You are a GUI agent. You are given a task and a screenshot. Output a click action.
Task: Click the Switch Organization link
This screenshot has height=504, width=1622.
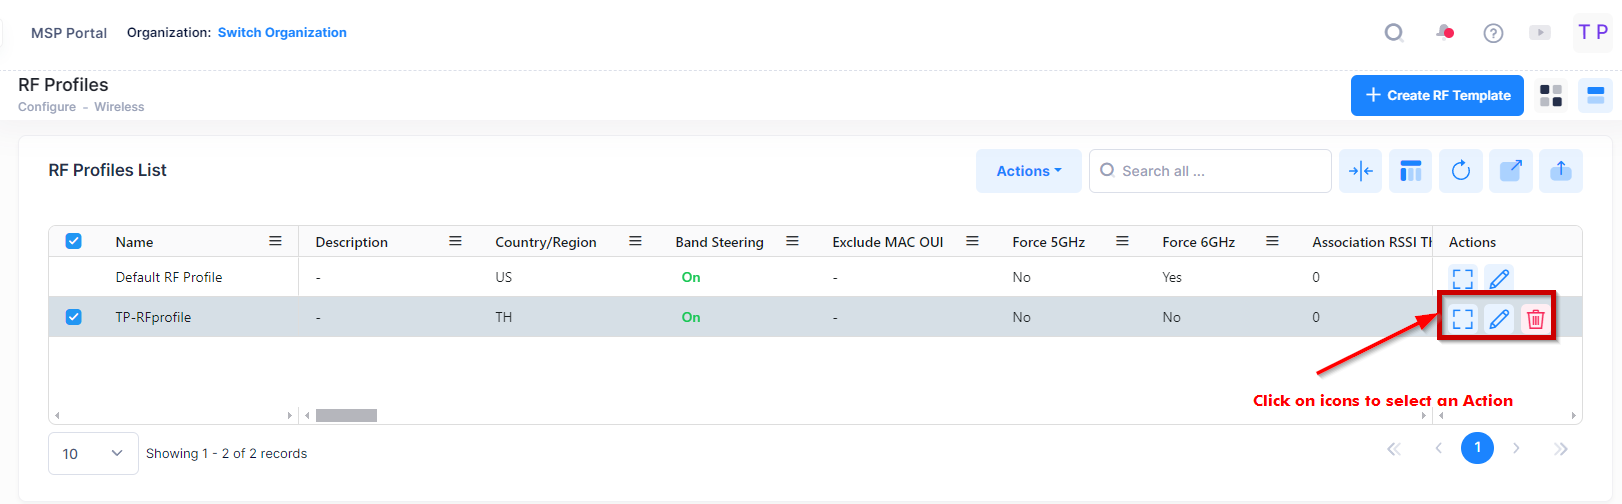282,33
